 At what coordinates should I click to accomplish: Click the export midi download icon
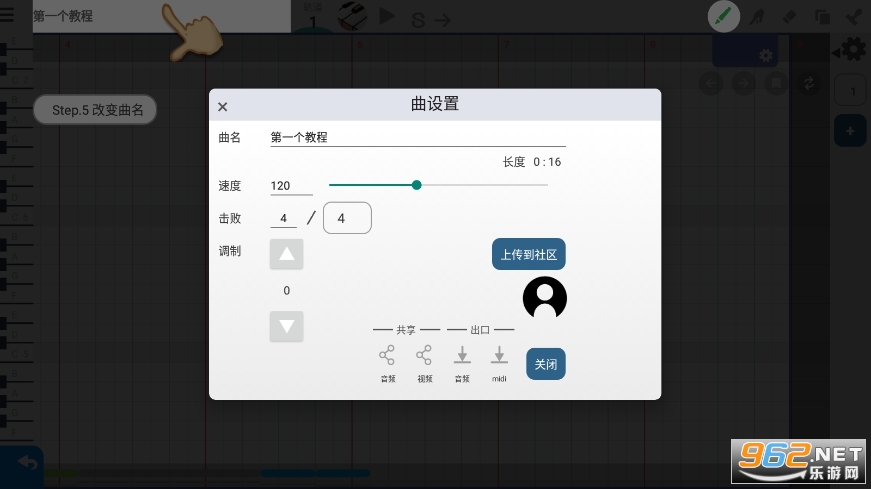499,355
